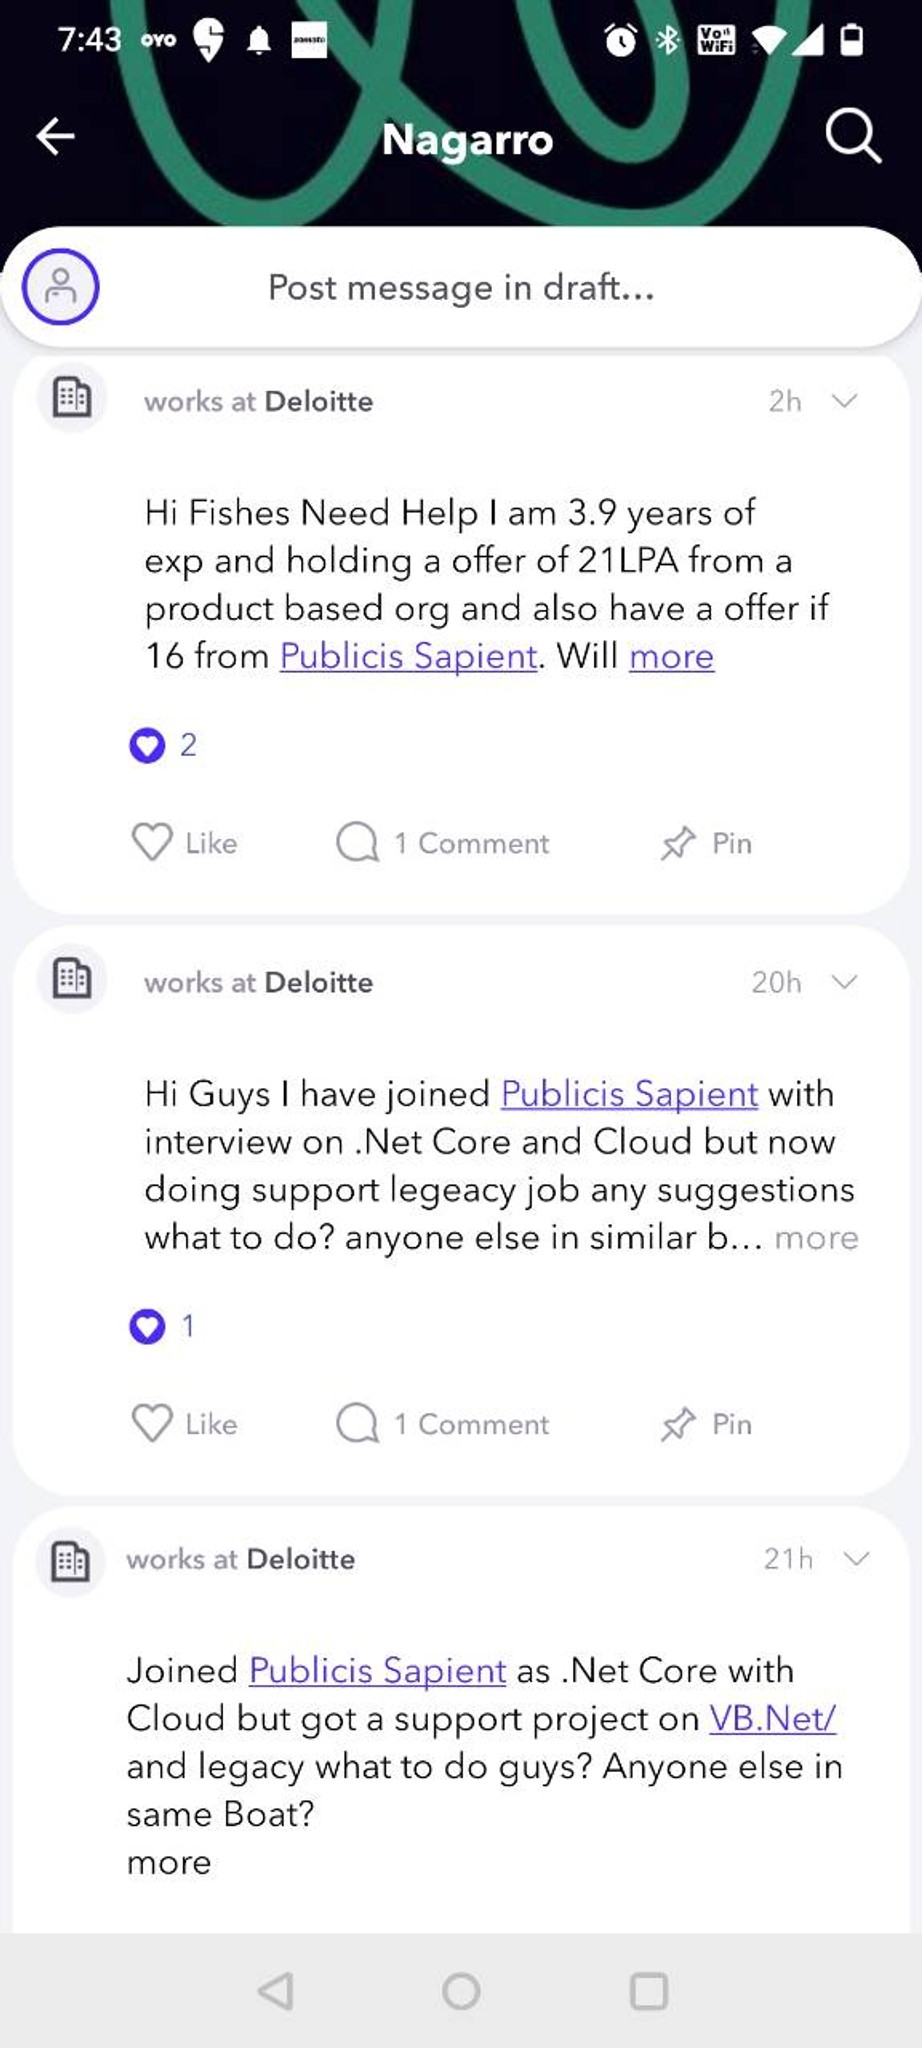Tap the Android home navigation button

pos(461,1991)
